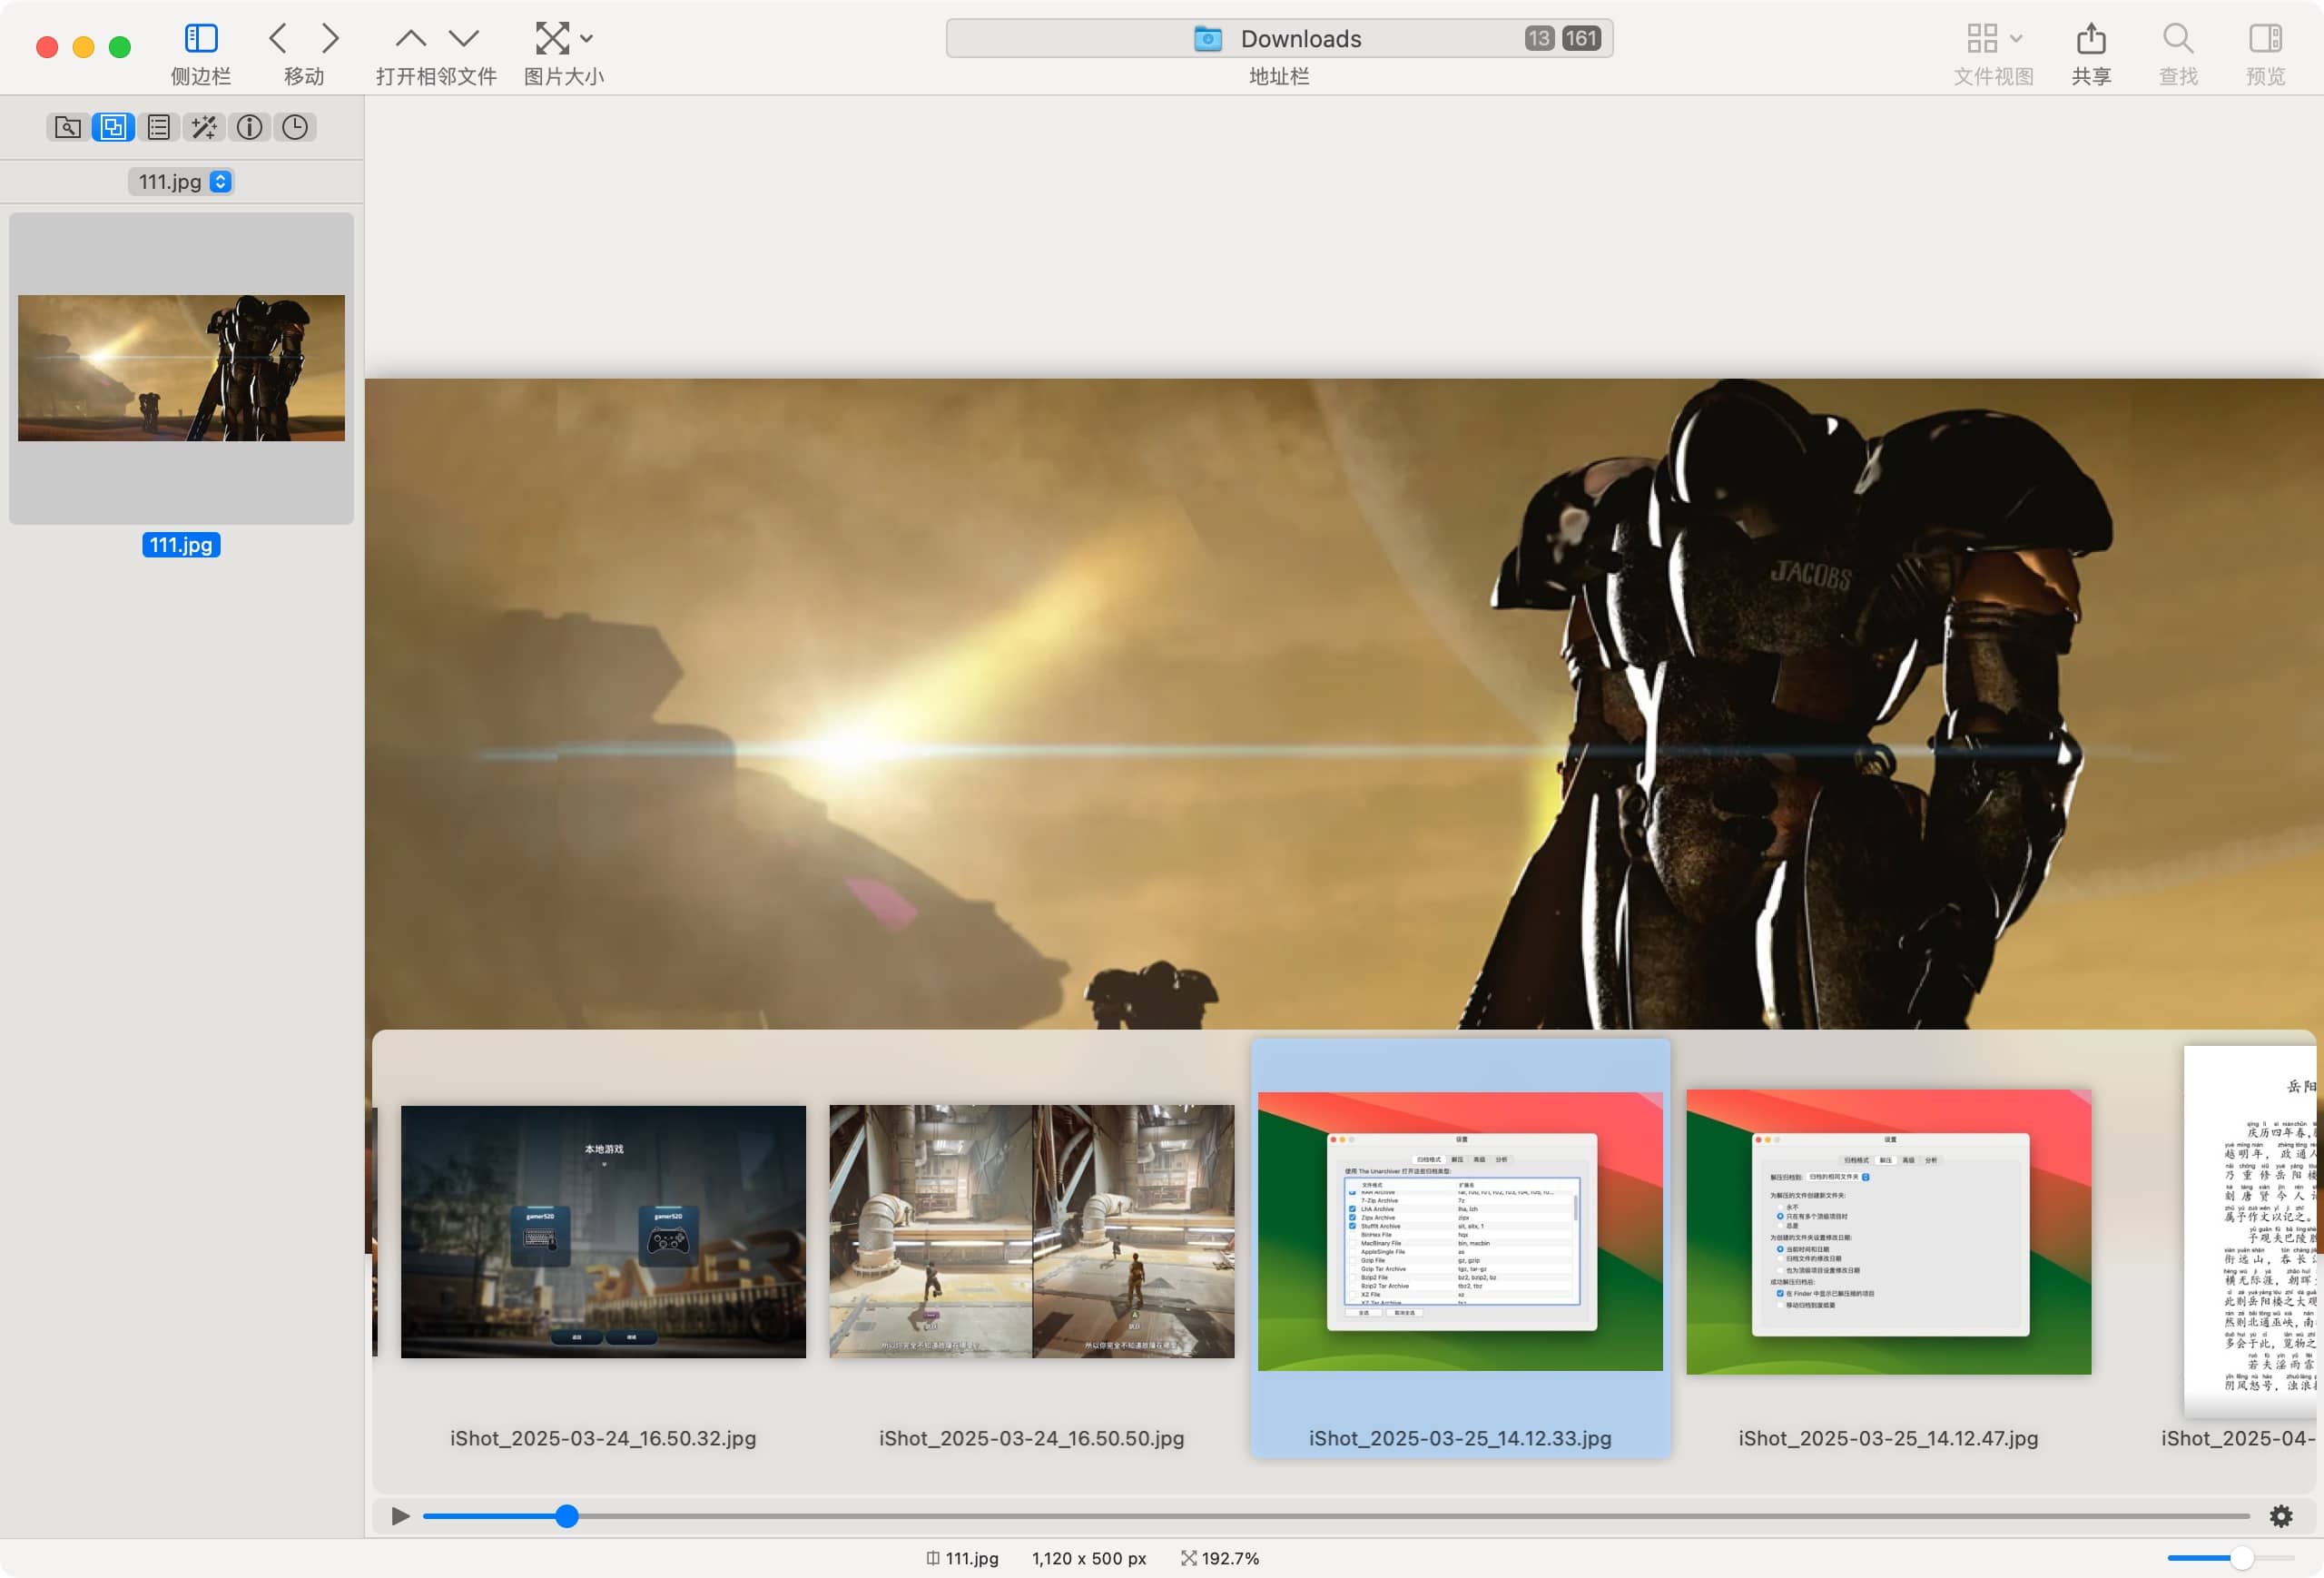The width and height of the screenshot is (2324, 1578).
Task: Open 查找 search
Action: coord(2178,38)
